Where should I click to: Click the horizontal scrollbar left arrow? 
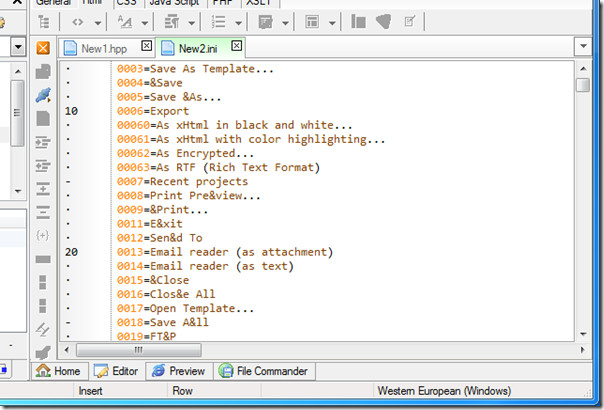pyautogui.click(x=67, y=350)
